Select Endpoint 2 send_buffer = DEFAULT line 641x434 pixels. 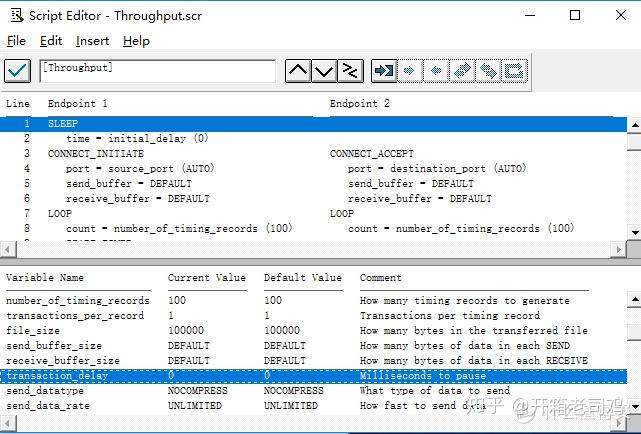point(411,183)
